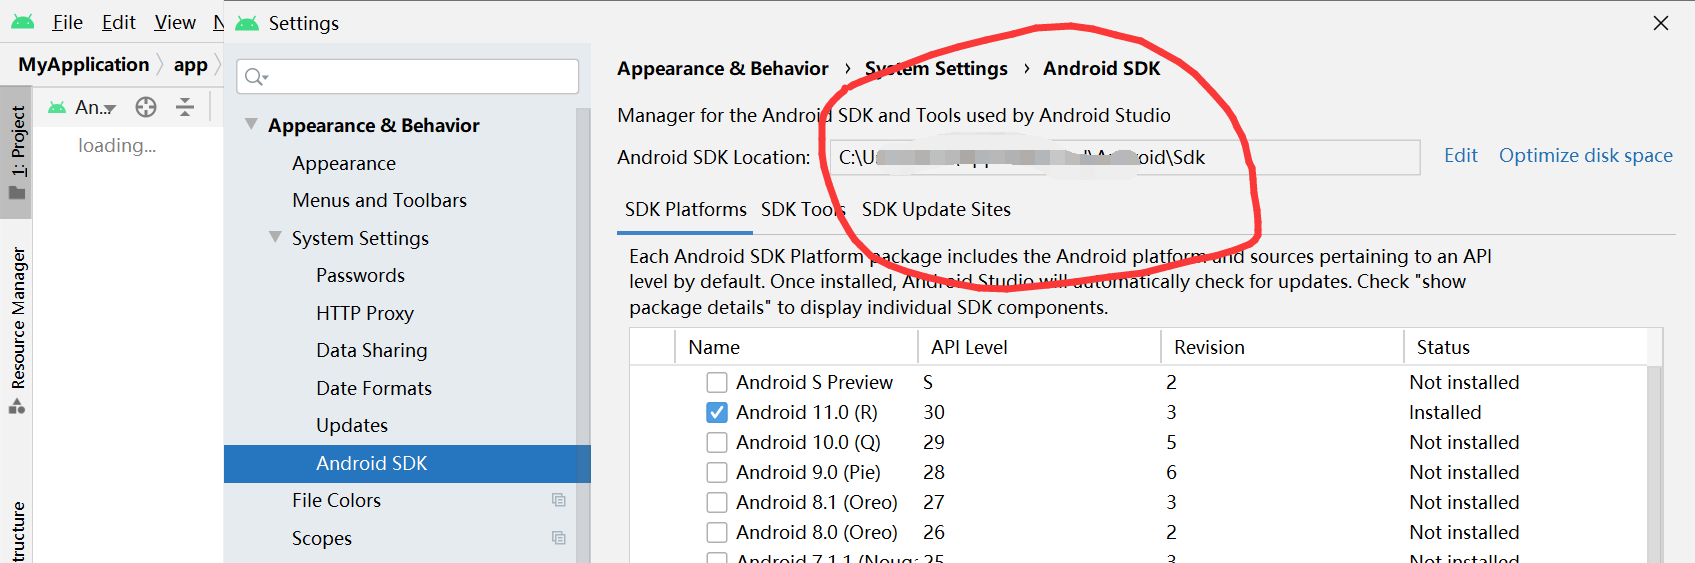
Task: Click the Settings dialog Android icon
Action: pyautogui.click(x=247, y=22)
